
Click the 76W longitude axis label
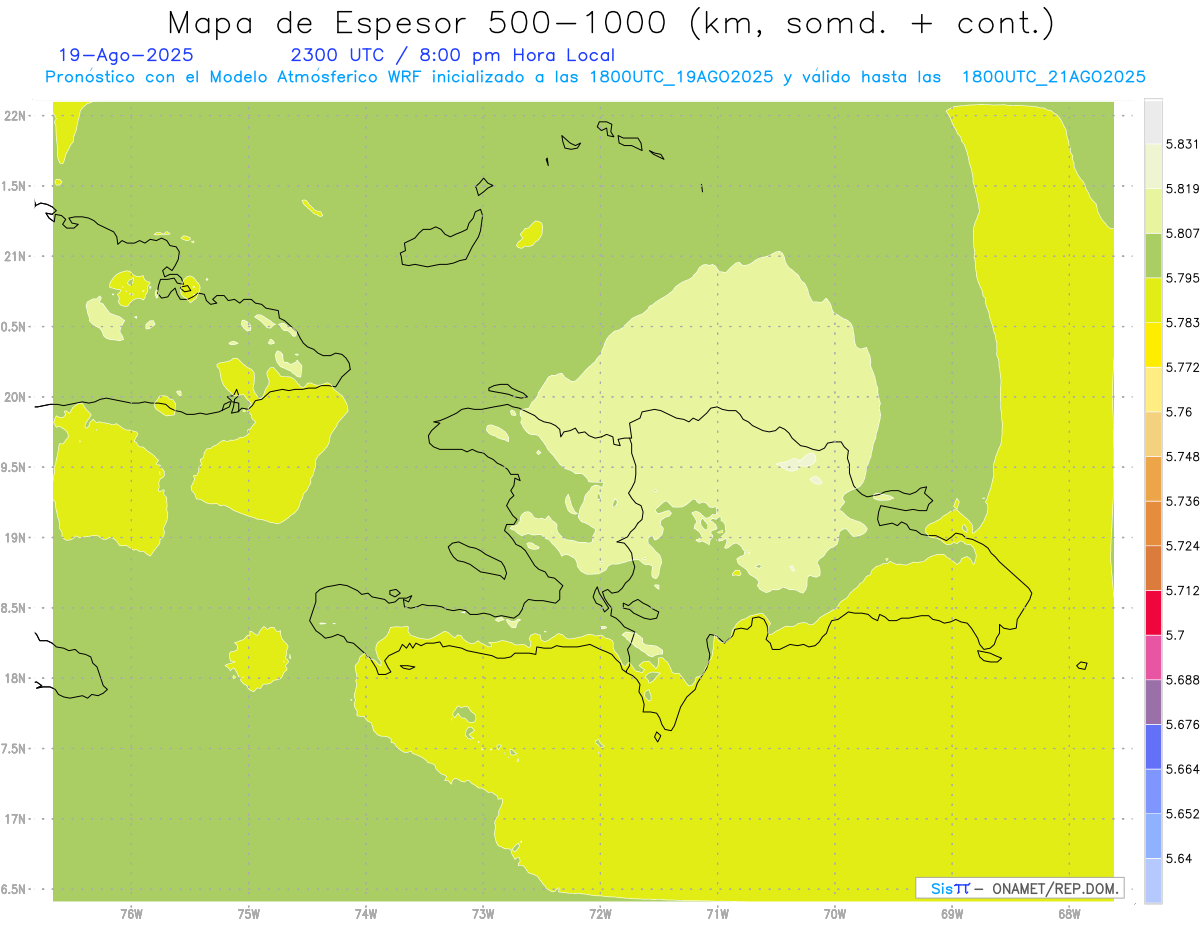[131, 914]
